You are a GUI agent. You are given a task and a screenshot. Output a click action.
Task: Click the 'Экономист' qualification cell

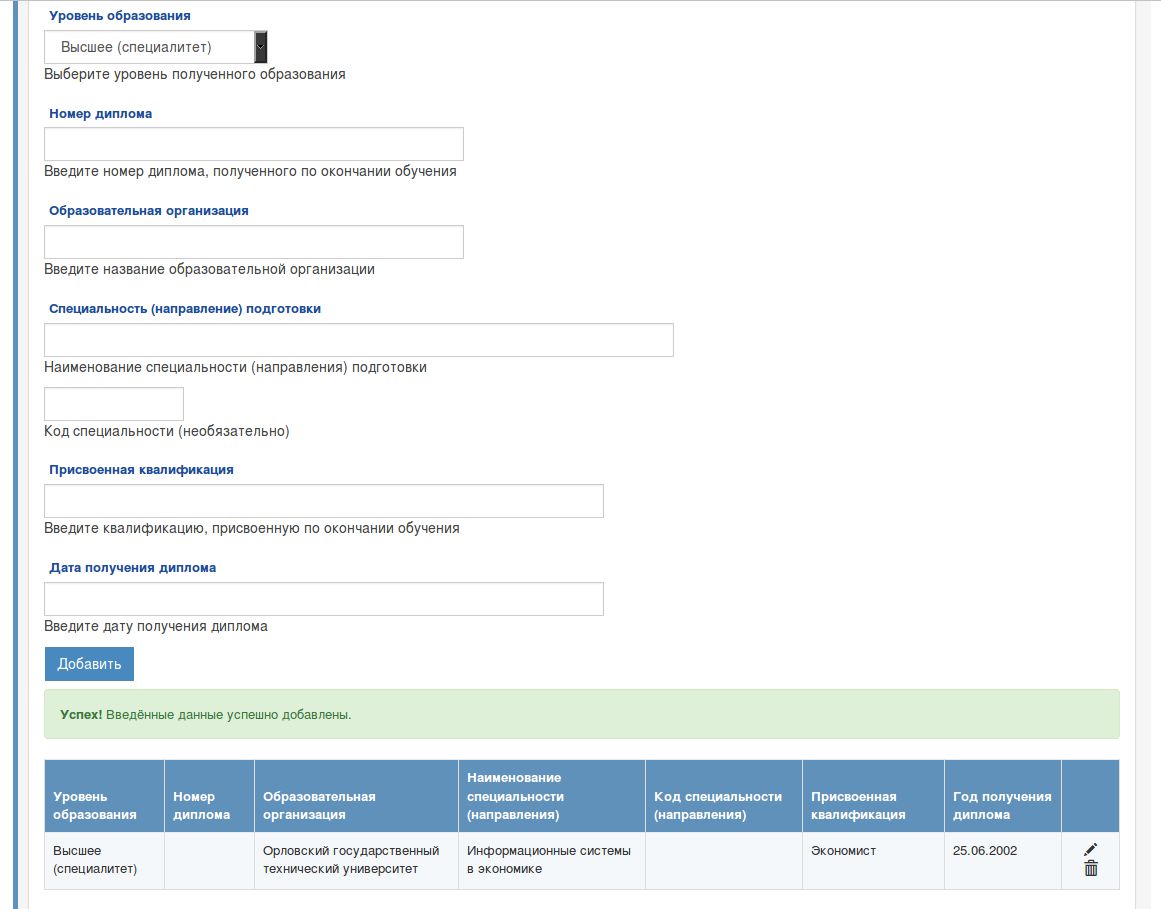click(x=844, y=851)
